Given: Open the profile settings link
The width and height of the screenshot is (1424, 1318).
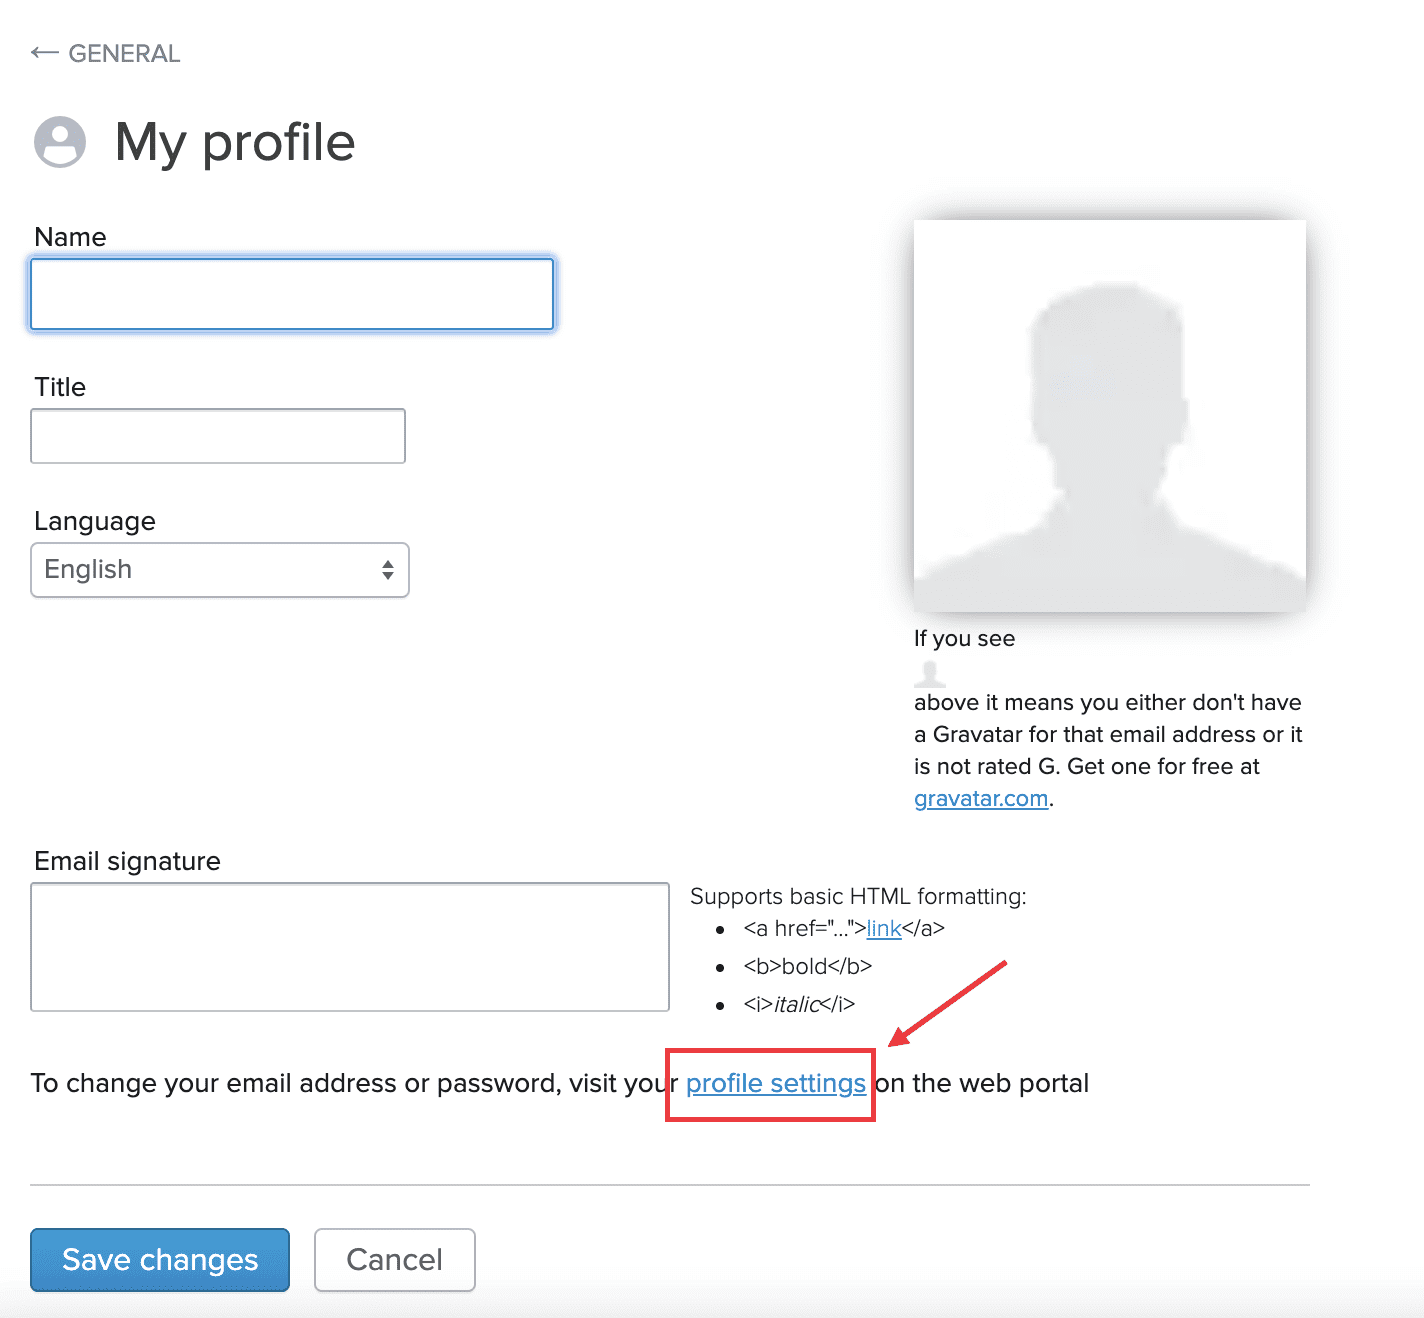Looking at the screenshot, I should pyautogui.click(x=775, y=1084).
